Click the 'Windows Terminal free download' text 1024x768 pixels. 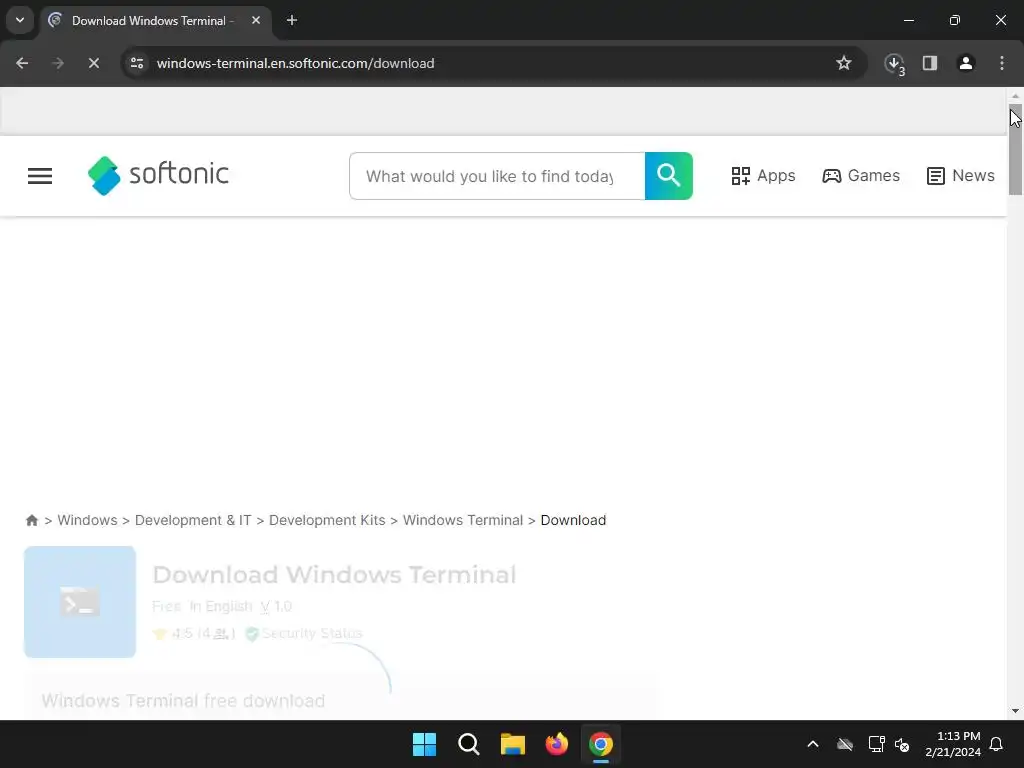pos(184,701)
